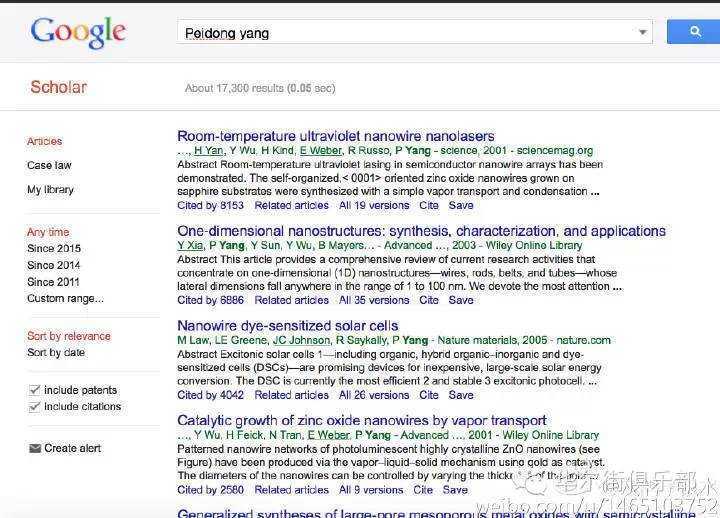Viewport: 720px width, 518px height.
Task: Open E Weber profile in the nanolasers result
Action: pos(321,150)
